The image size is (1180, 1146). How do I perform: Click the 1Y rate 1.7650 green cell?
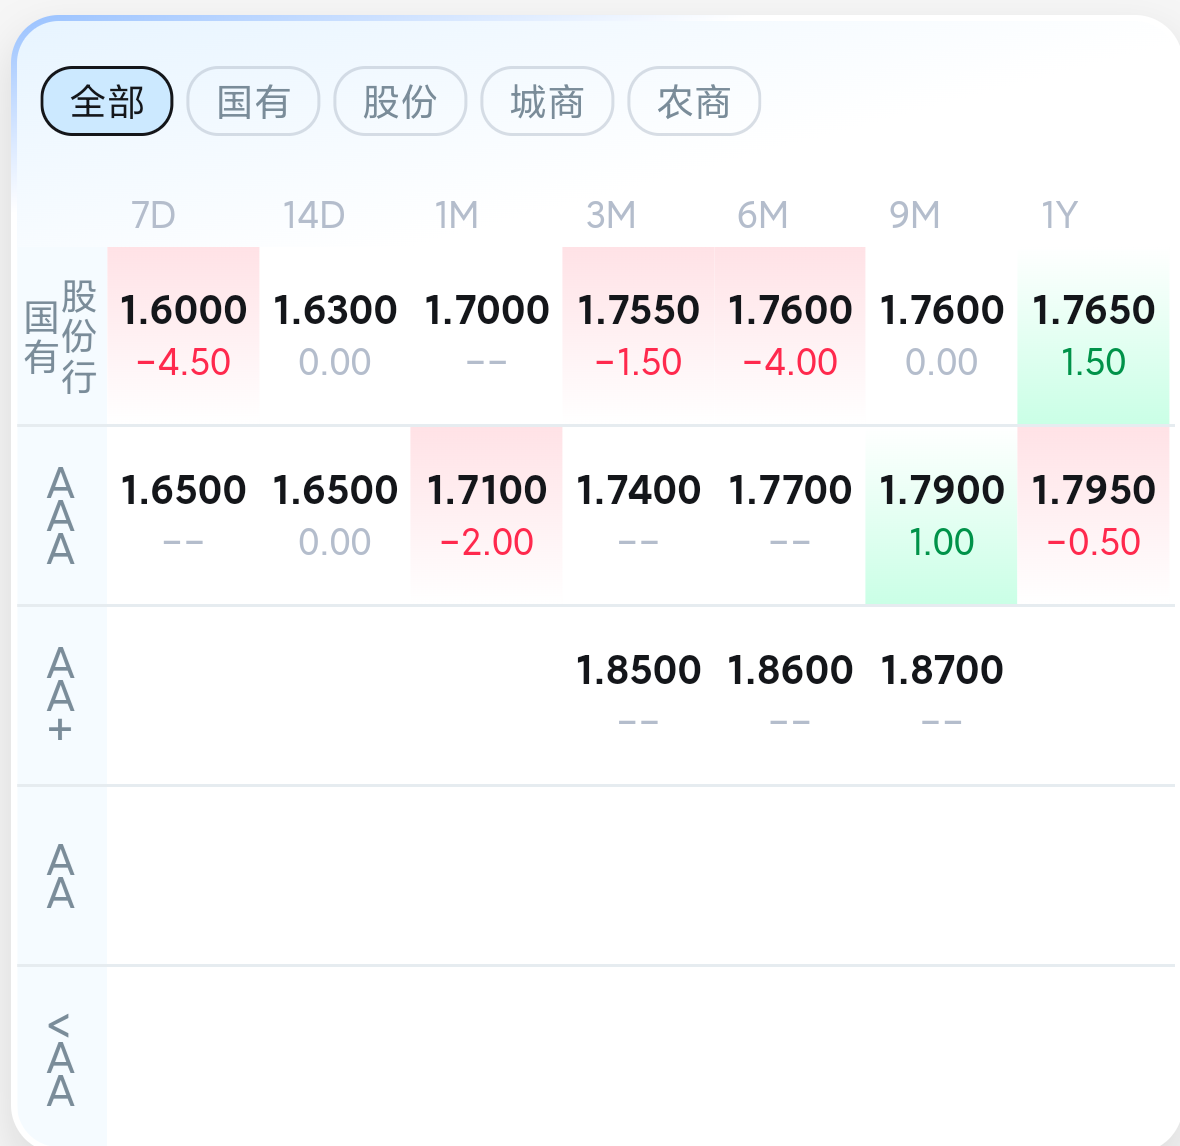click(x=1093, y=335)
